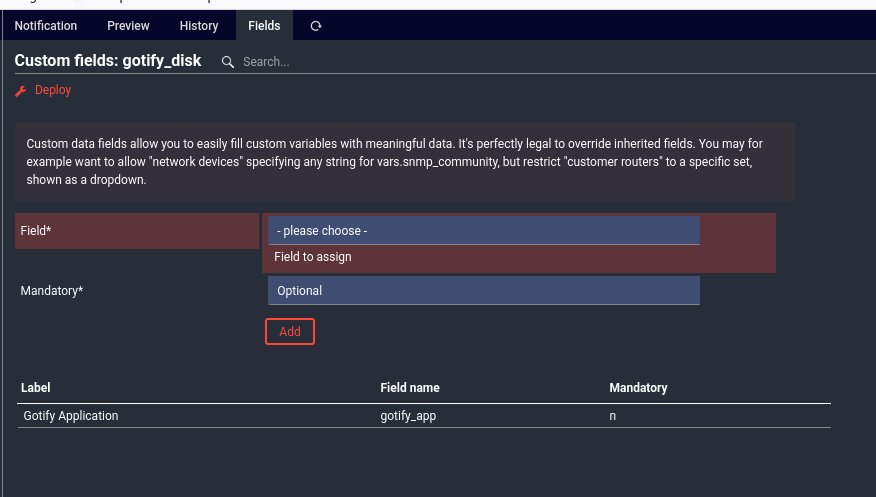Open the Mandatory dropdown showing Optional

(x=483, y=291)
